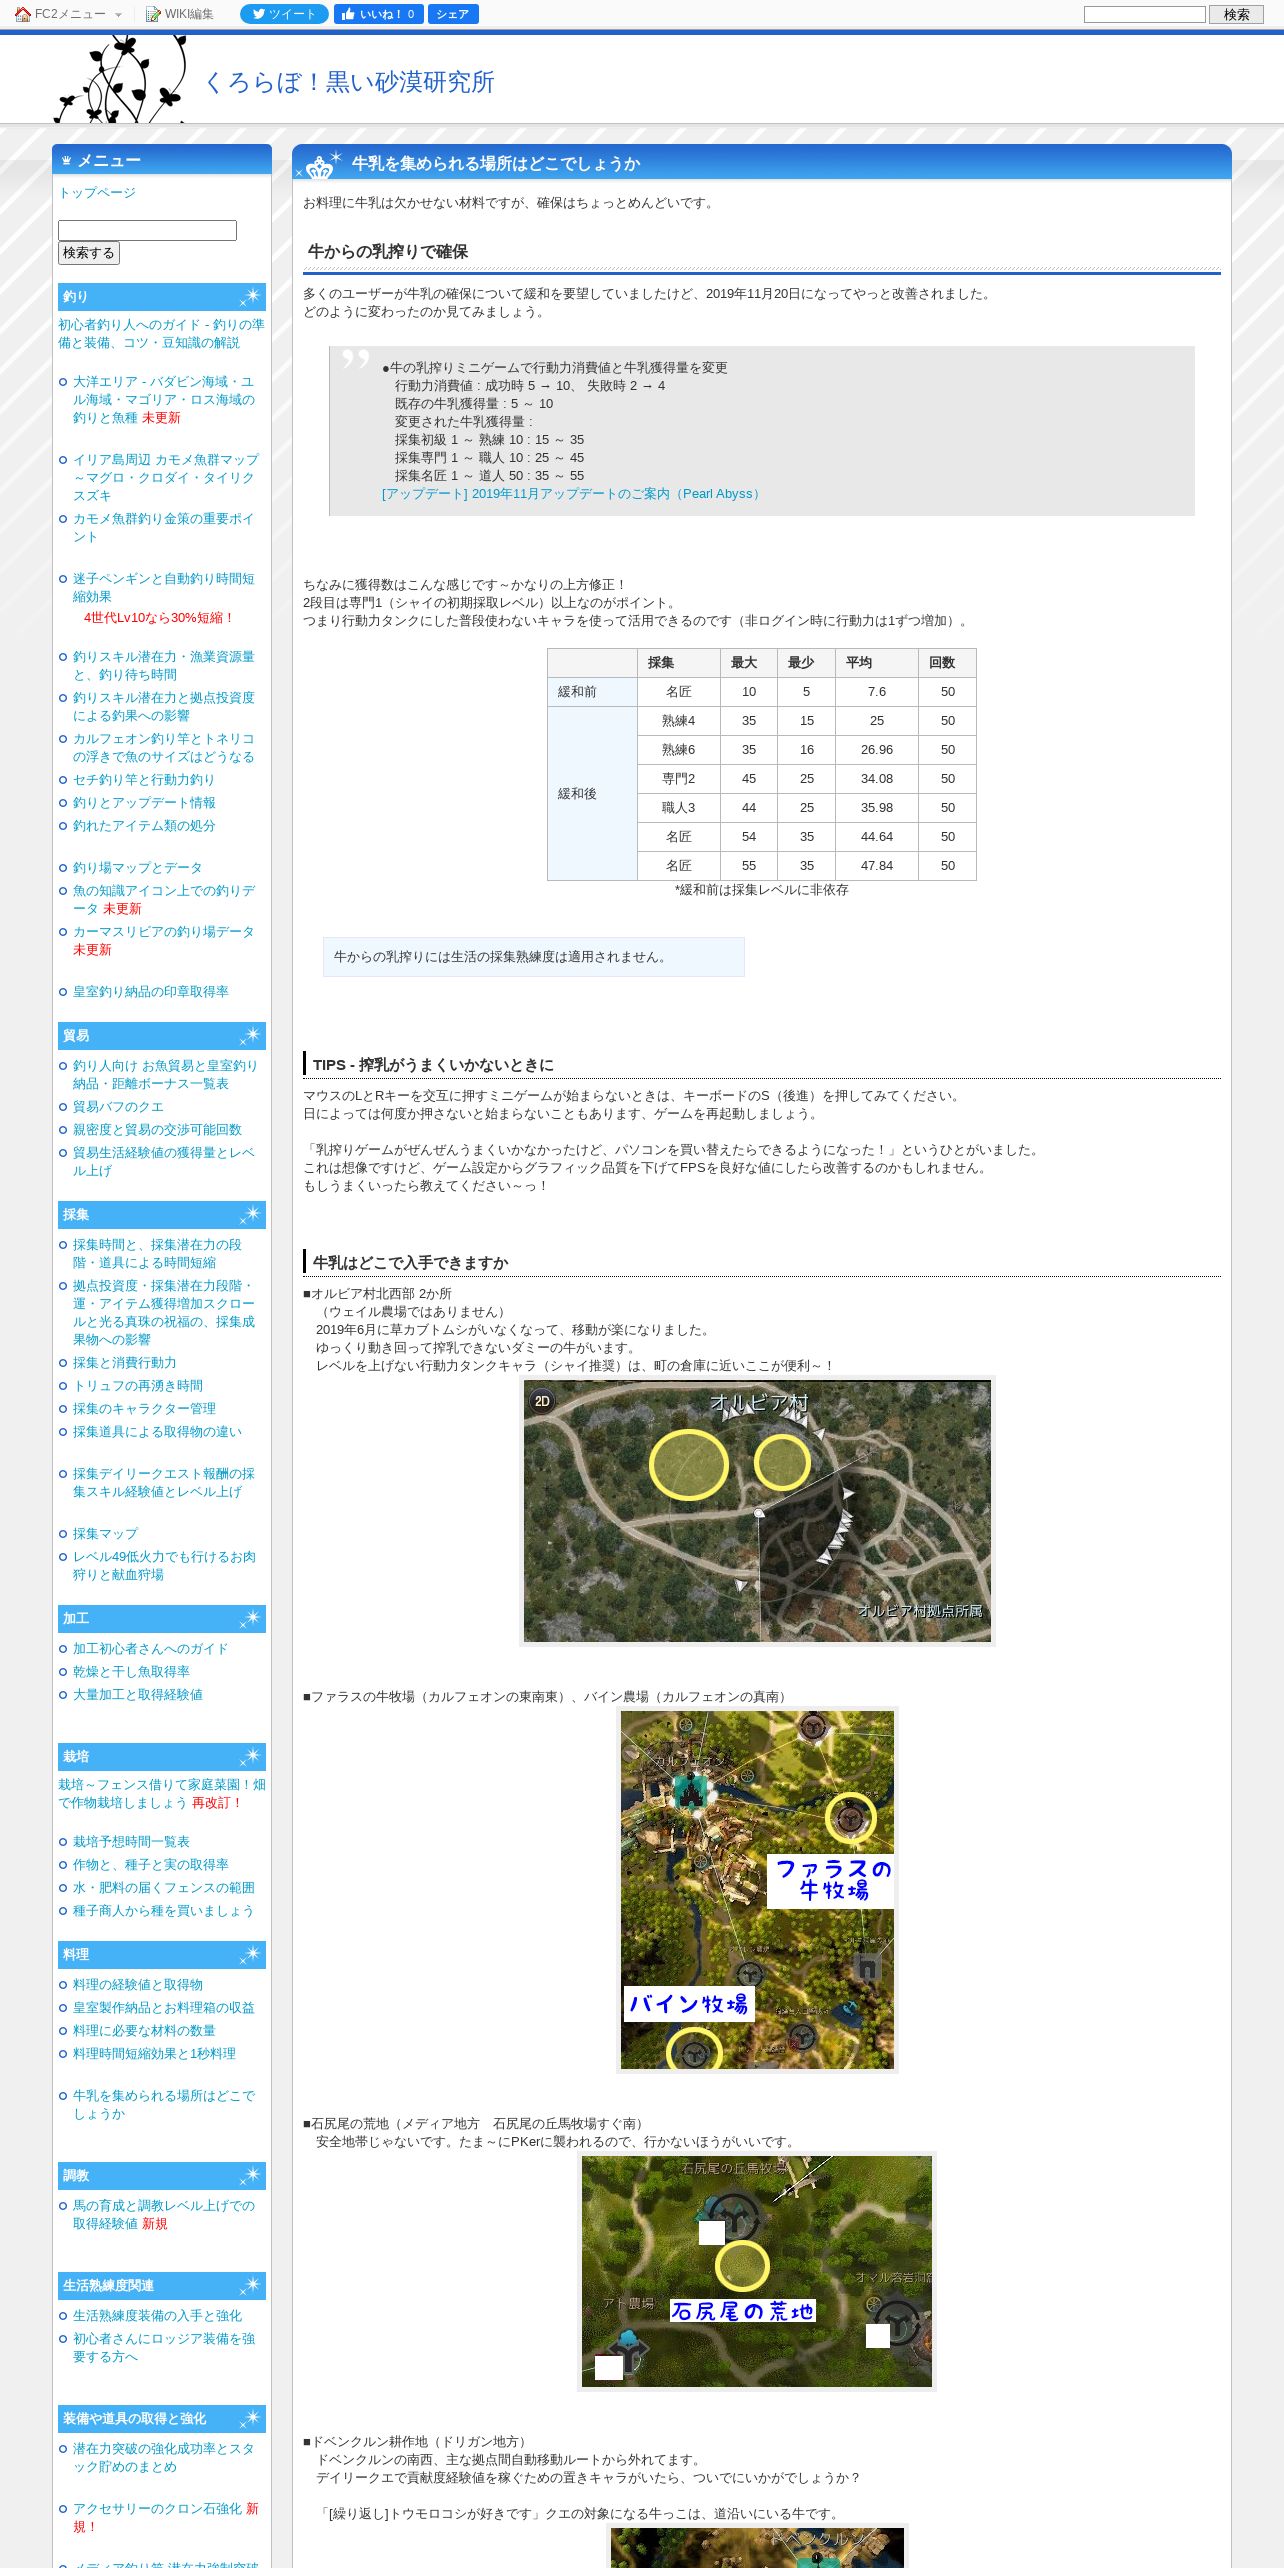Open トリュフの再湧き時間 link
Image resolution: width=1284 pixels, height=2568 pixels.
137,1385
